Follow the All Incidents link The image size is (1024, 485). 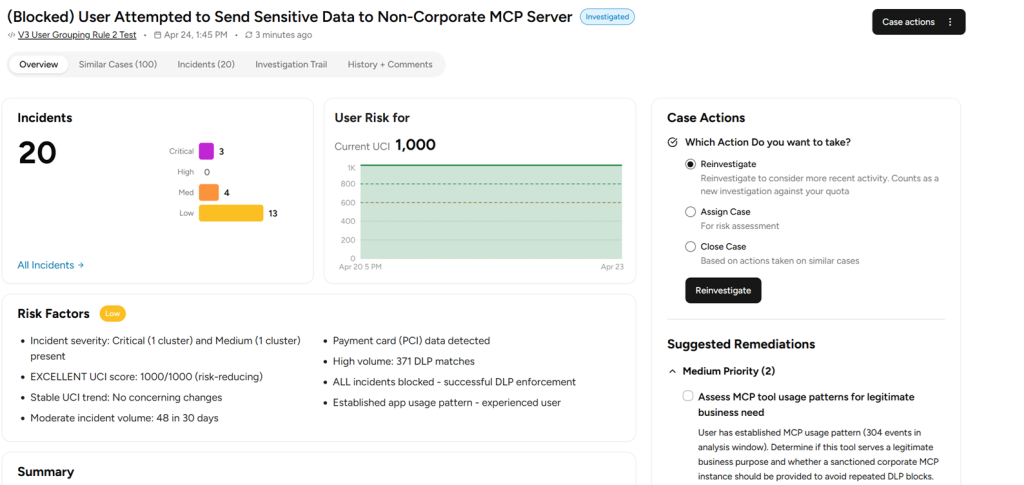[50, 265]
